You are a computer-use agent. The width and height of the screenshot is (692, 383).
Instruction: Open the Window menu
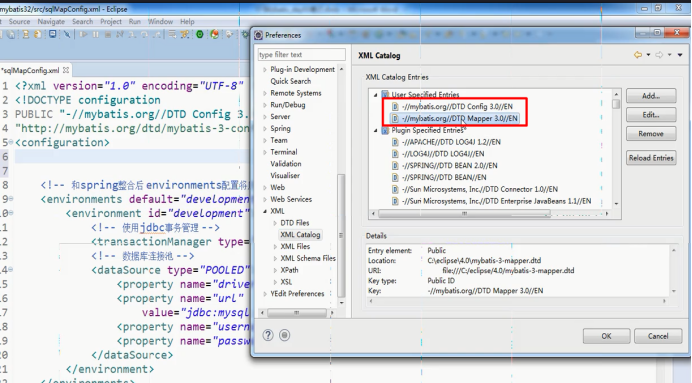pos(160,21)
